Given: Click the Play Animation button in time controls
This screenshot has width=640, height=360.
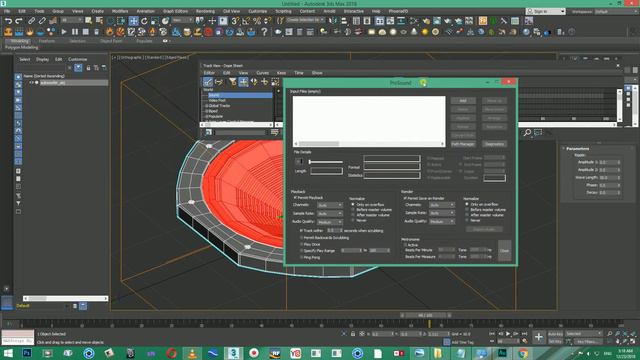Looking at the screenshot, I should (x=508, y=334).
